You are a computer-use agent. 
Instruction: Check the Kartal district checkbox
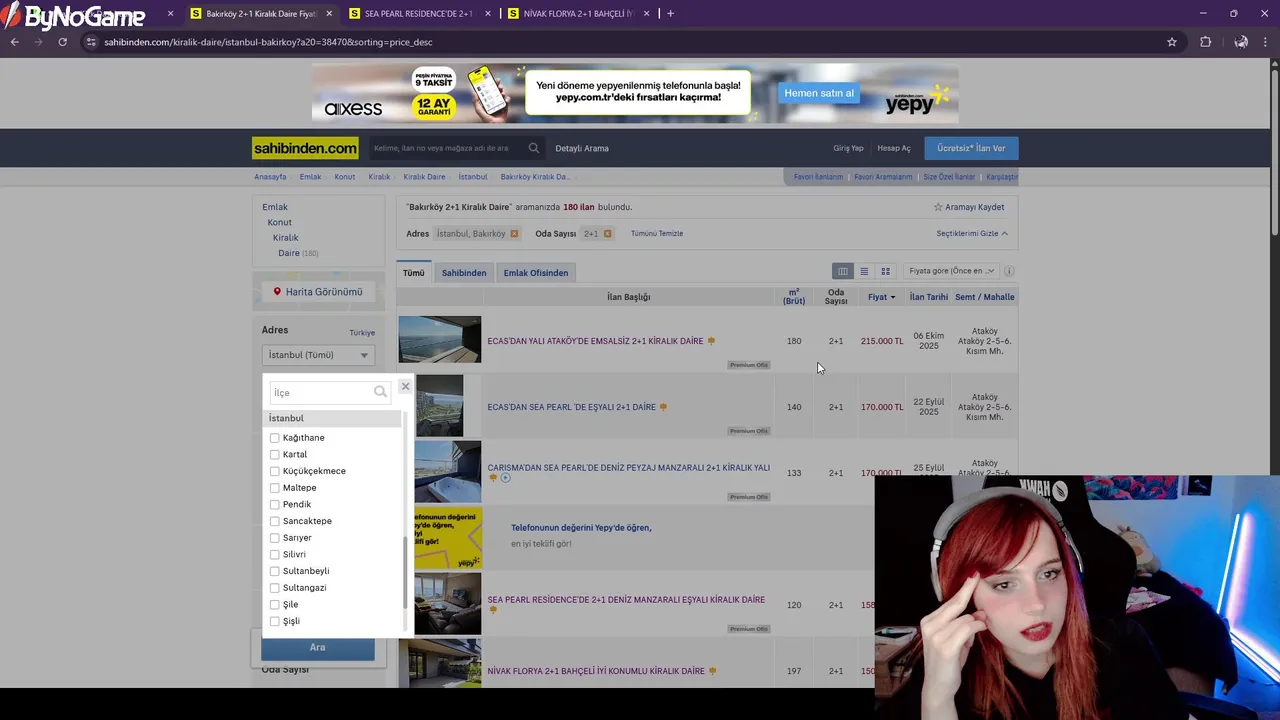(x=275, y=454)
